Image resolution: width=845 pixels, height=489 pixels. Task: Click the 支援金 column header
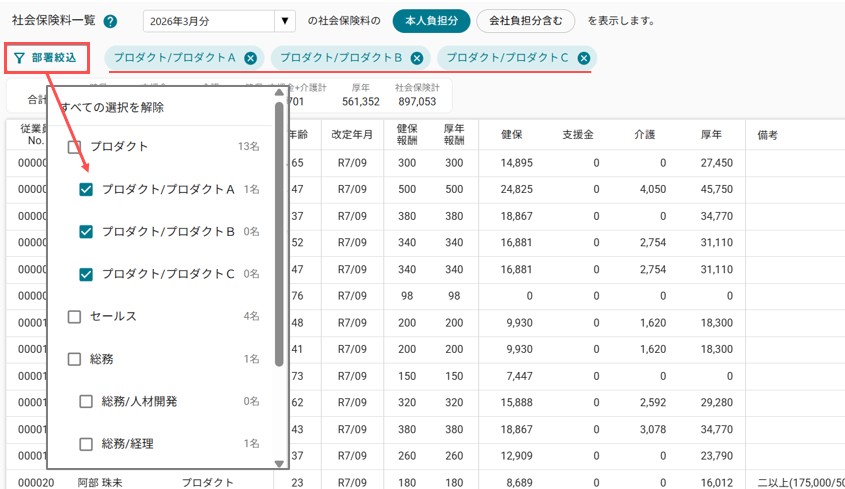click(x=578, y=135)
